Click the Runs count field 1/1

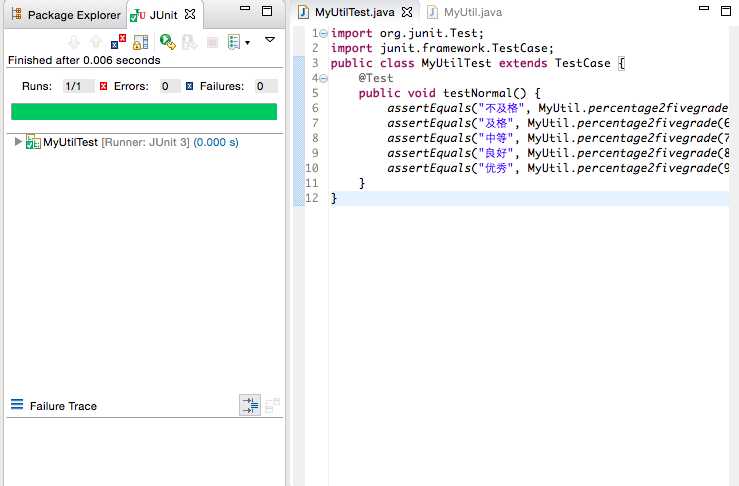78,86
